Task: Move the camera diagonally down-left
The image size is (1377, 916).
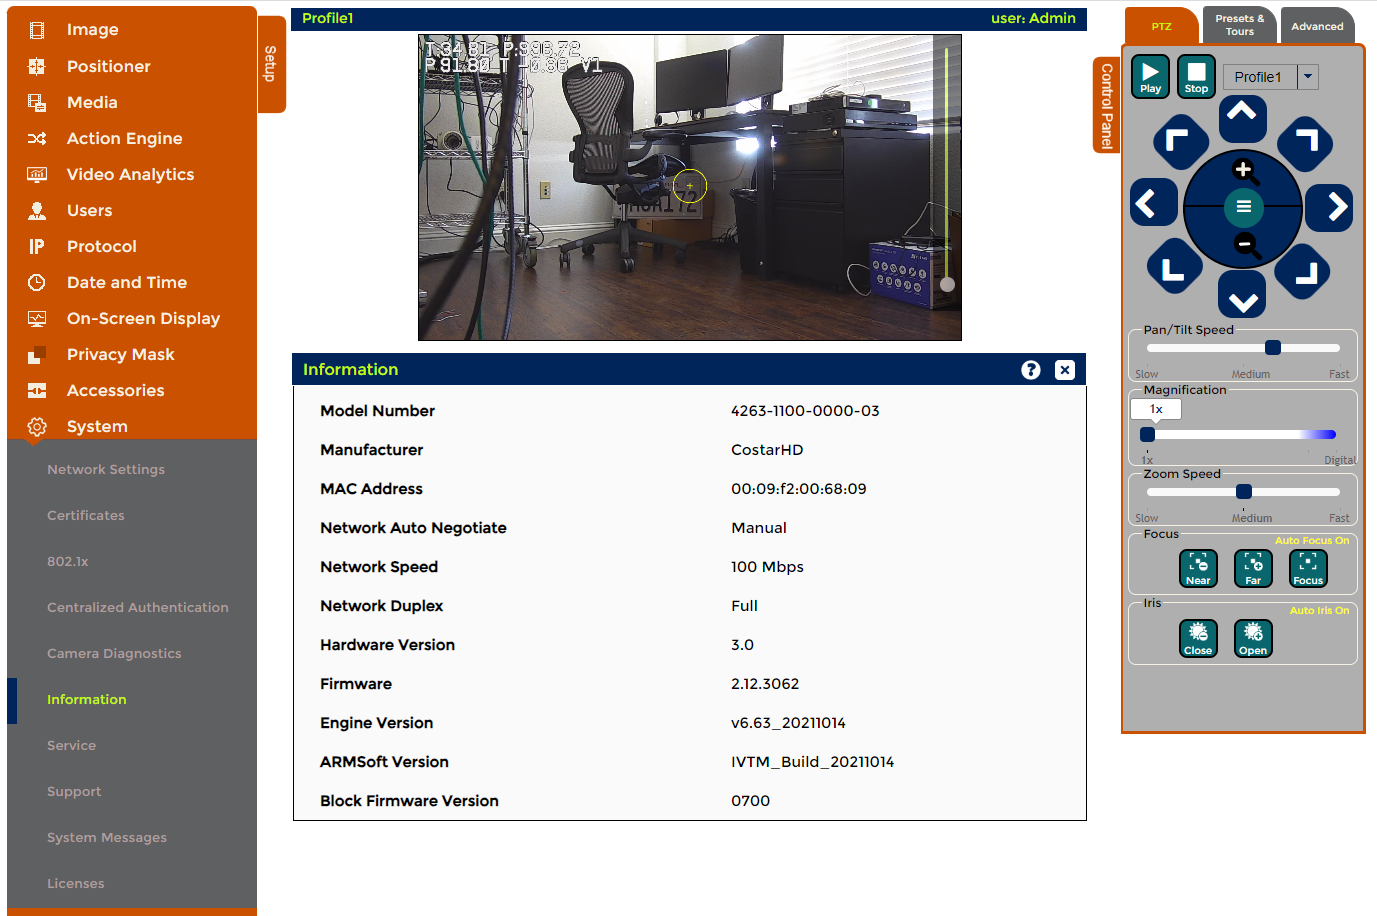Action: pyautogui.click(x=1175, y=267)
